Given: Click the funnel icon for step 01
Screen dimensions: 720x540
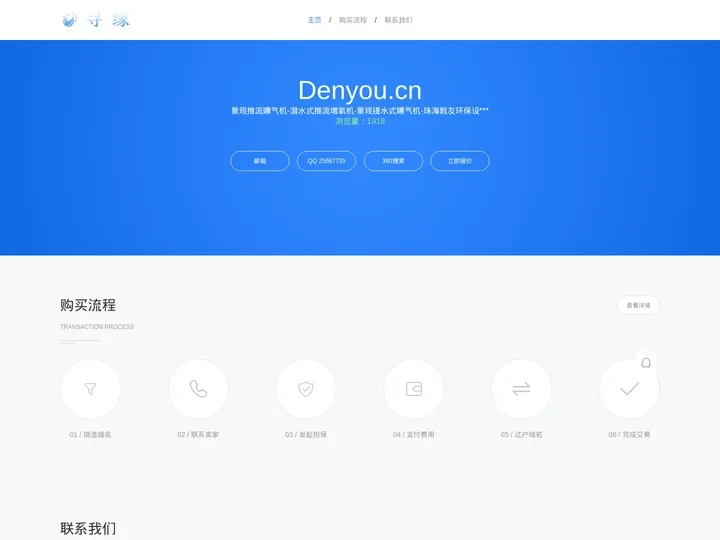Looking at the screenshot, I should click(x=90, y=389).
